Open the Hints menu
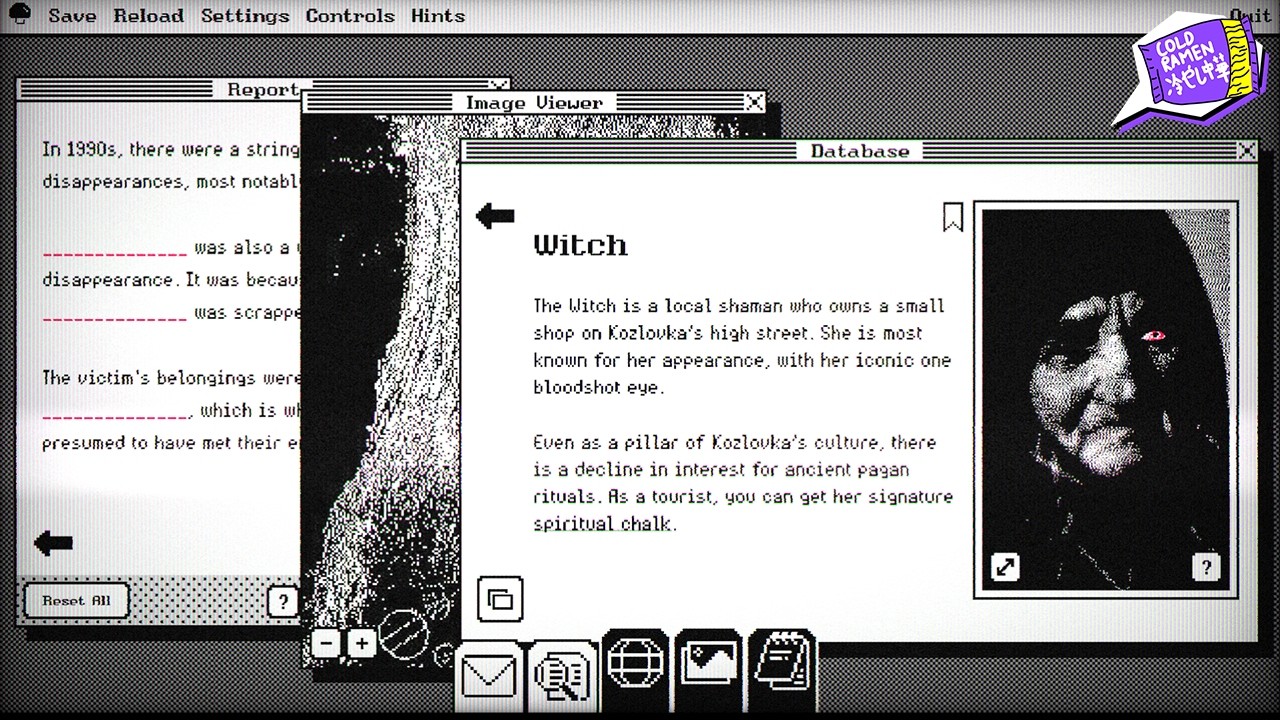The image size is (1280, 720). point(438,16)
